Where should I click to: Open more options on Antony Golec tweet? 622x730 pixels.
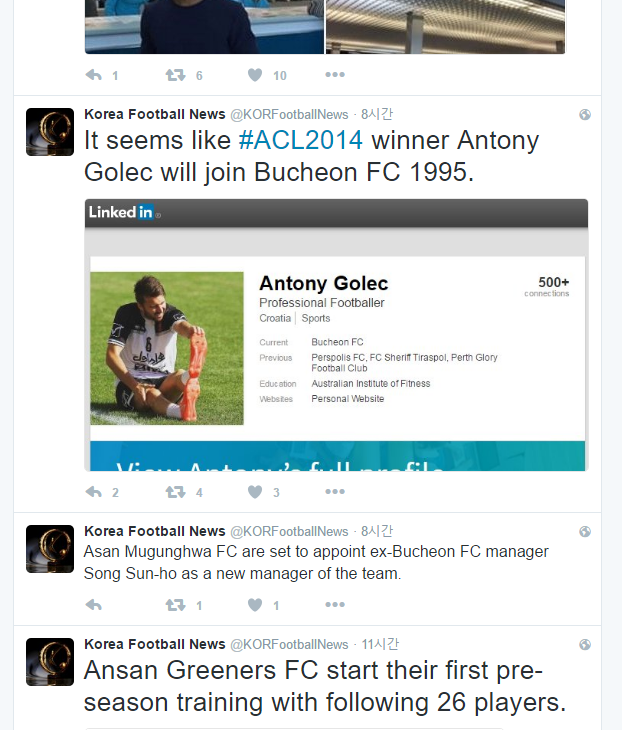[x=335, y=492]
